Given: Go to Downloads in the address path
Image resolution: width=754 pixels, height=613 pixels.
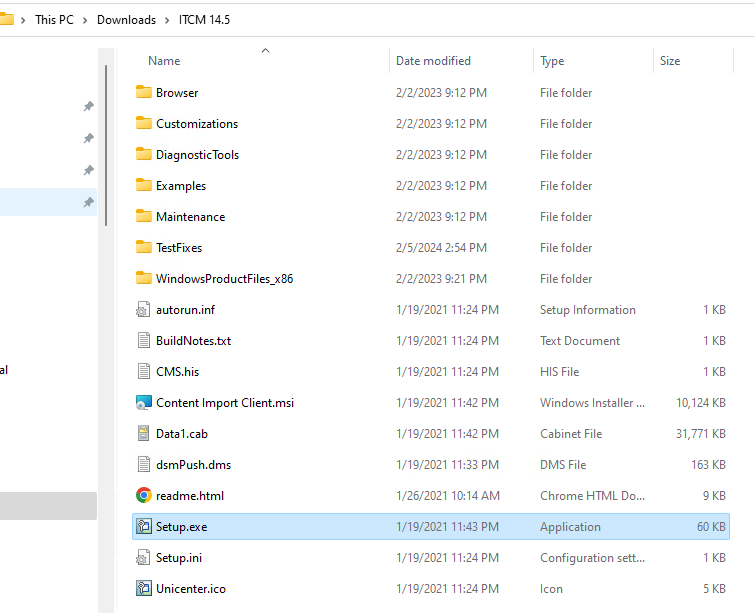Looking at the screenshot, I should [126, 20].
